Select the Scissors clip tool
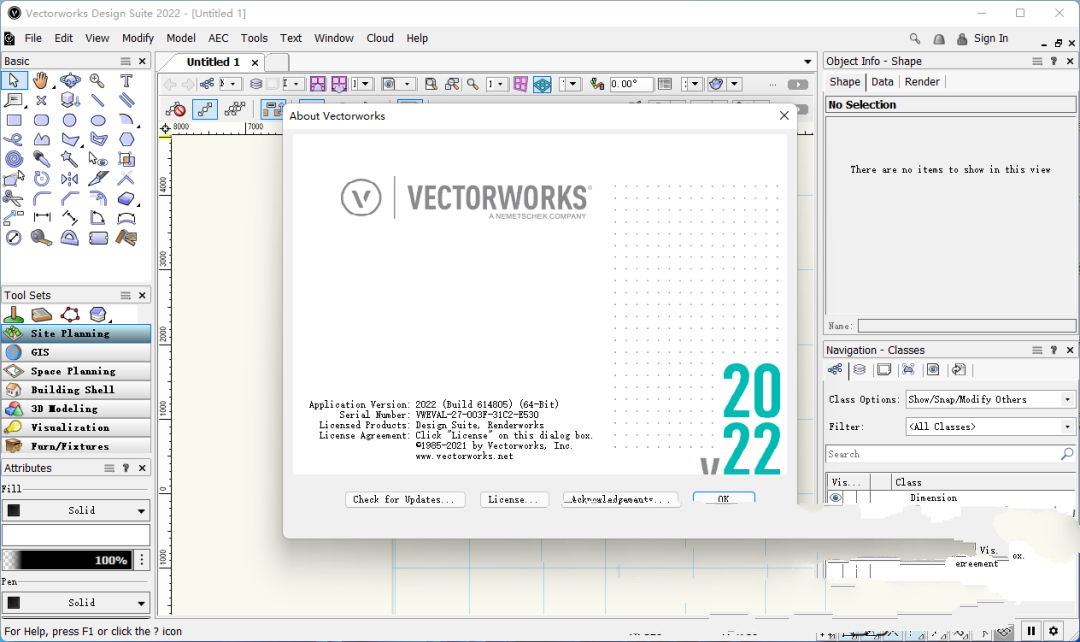 [13, 199]
